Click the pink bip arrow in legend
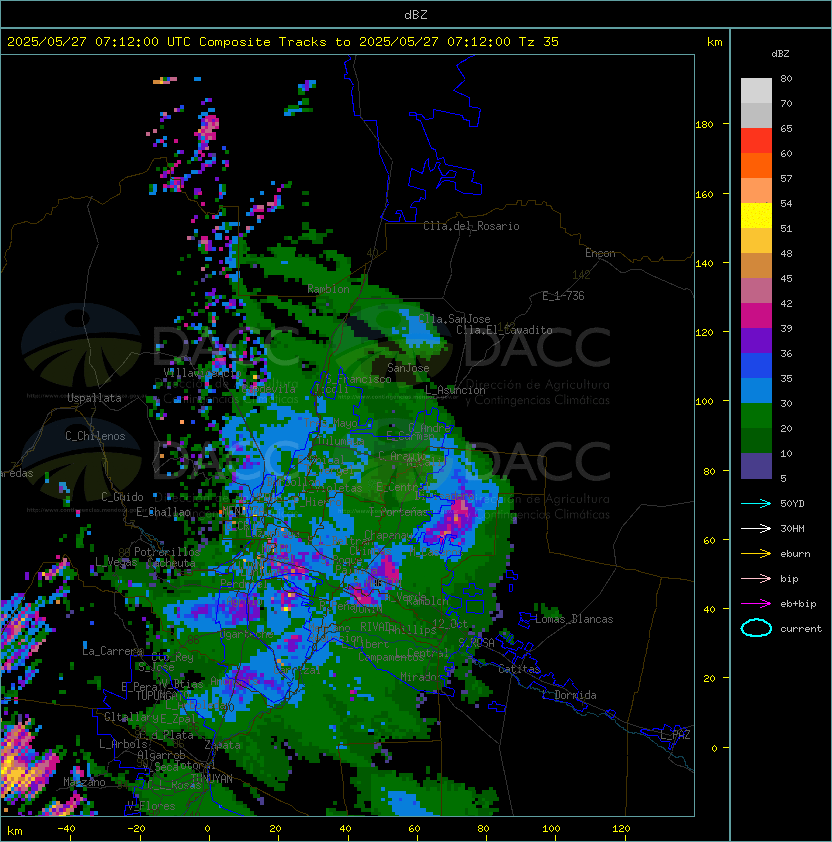 tap(756, 579)
